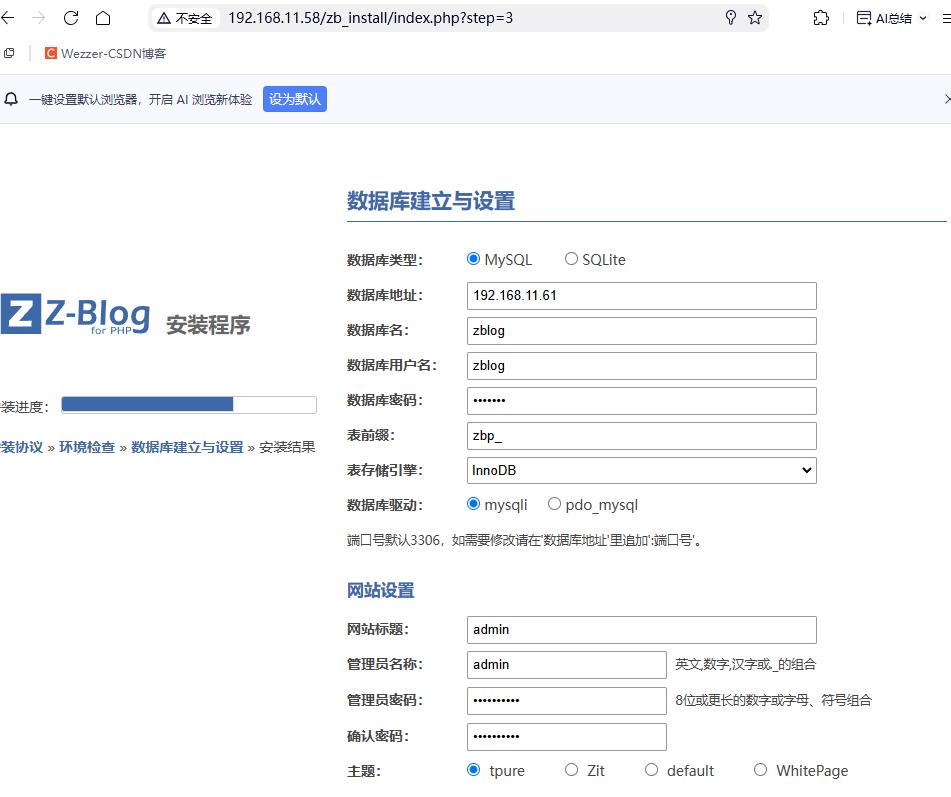This screenshot has height=797, width=951.
Task: Click the 8位或更长的数字或字母 password hint
Action: click(773, 701)
